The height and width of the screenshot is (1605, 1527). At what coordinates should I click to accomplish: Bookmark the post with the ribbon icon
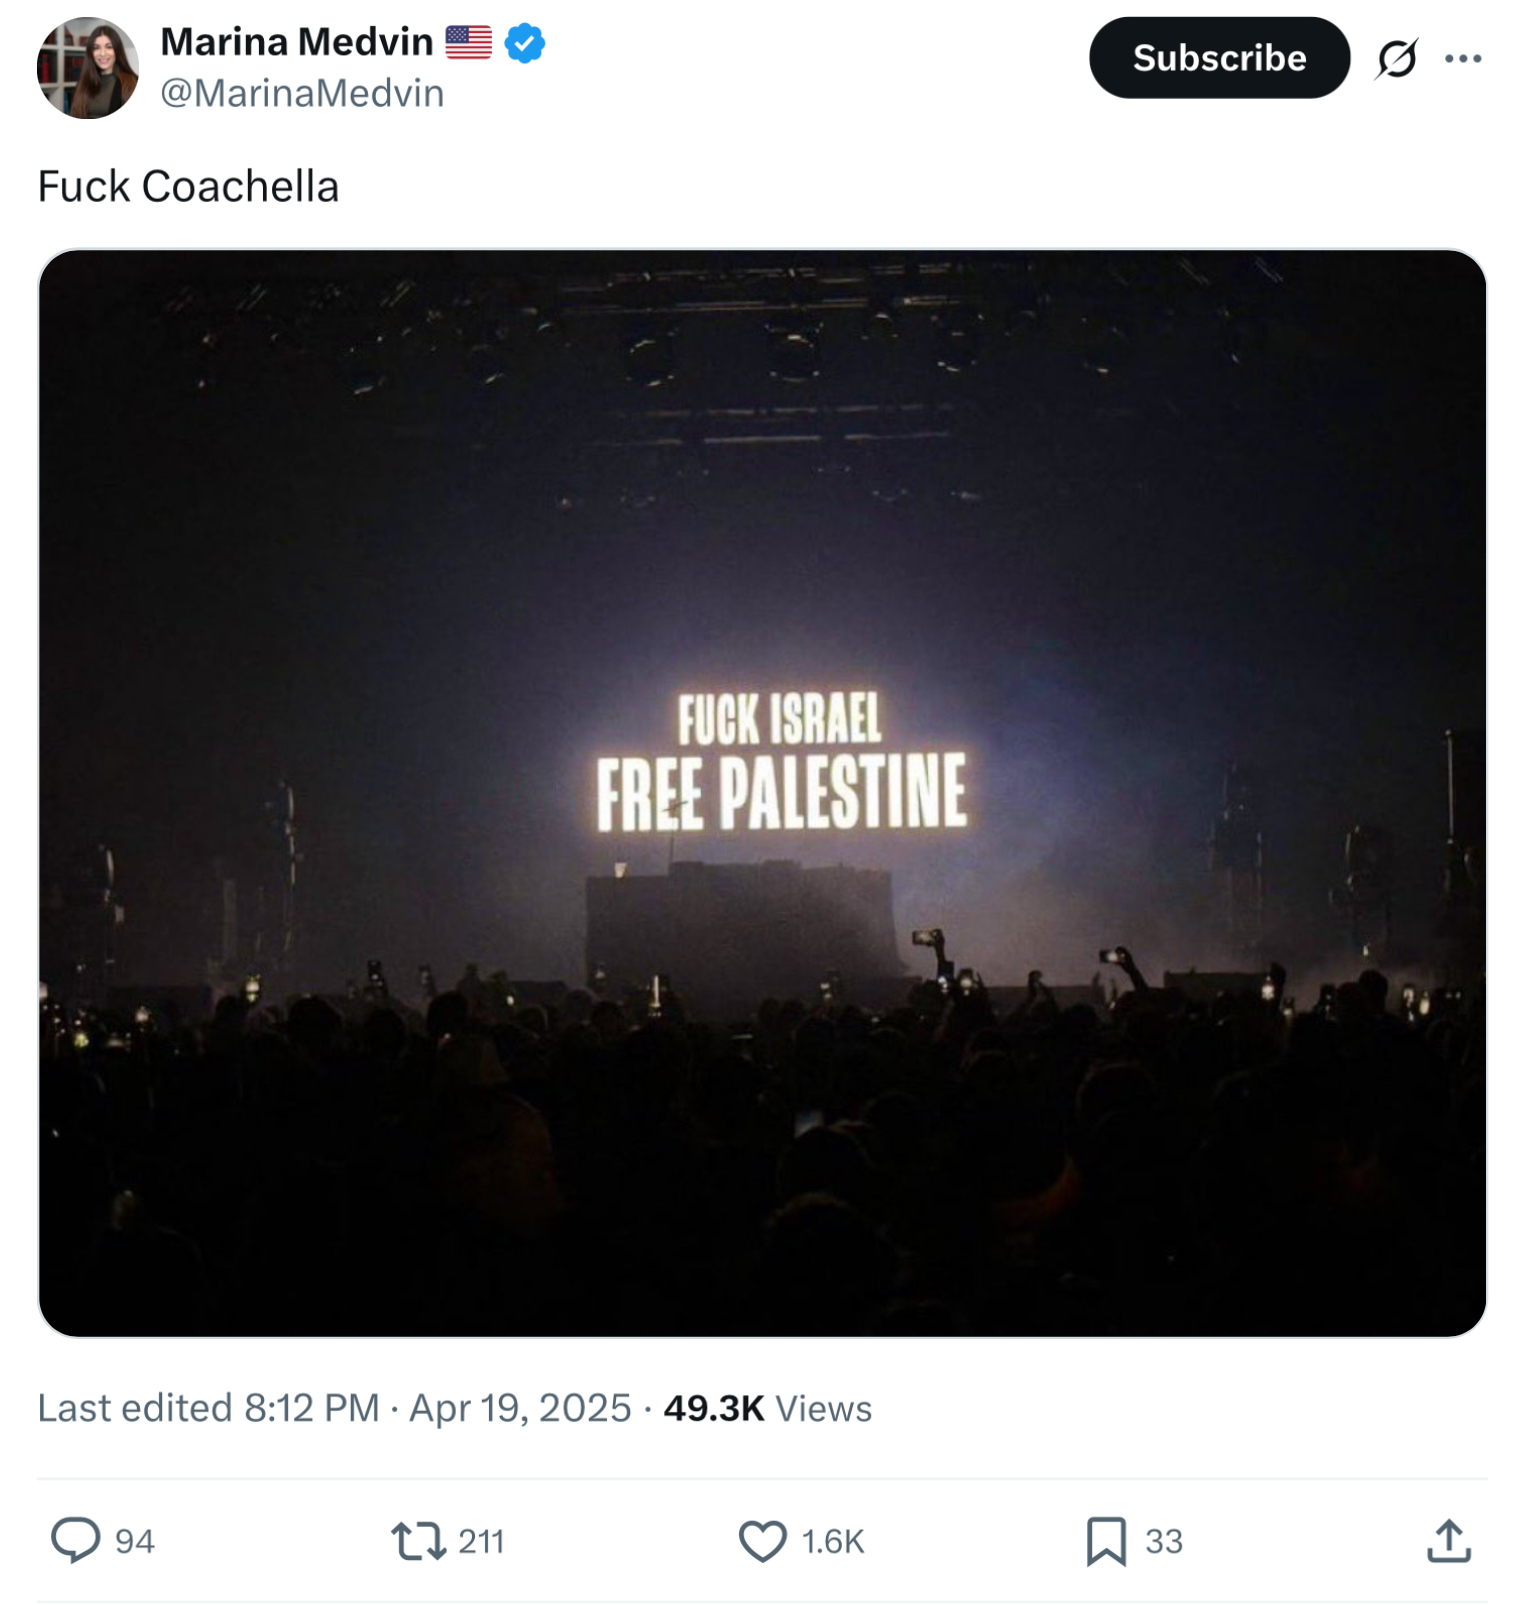coord(1106,1541)
